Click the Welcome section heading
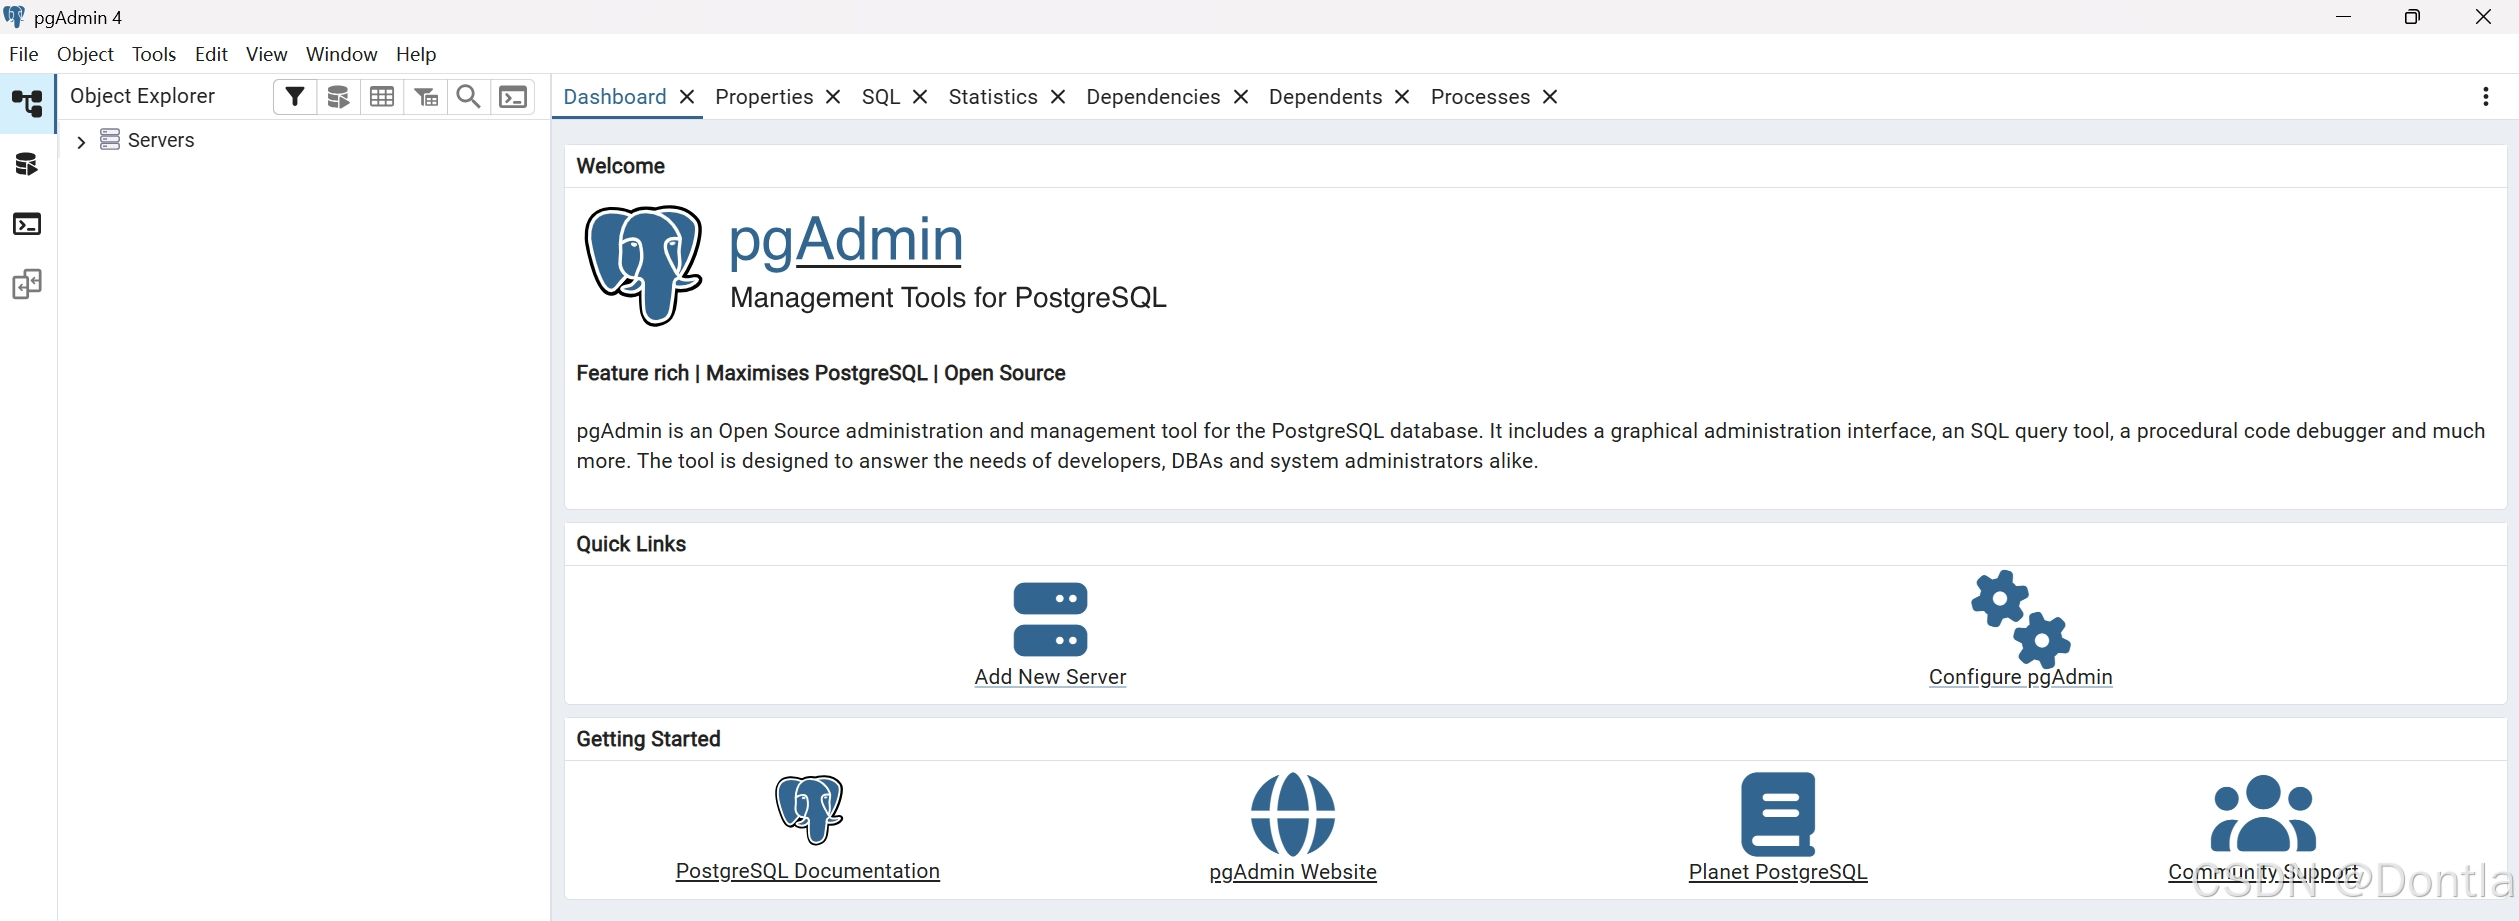Image resolution: width=2519 pixels, height=921 pixels. tap(621, 166)
